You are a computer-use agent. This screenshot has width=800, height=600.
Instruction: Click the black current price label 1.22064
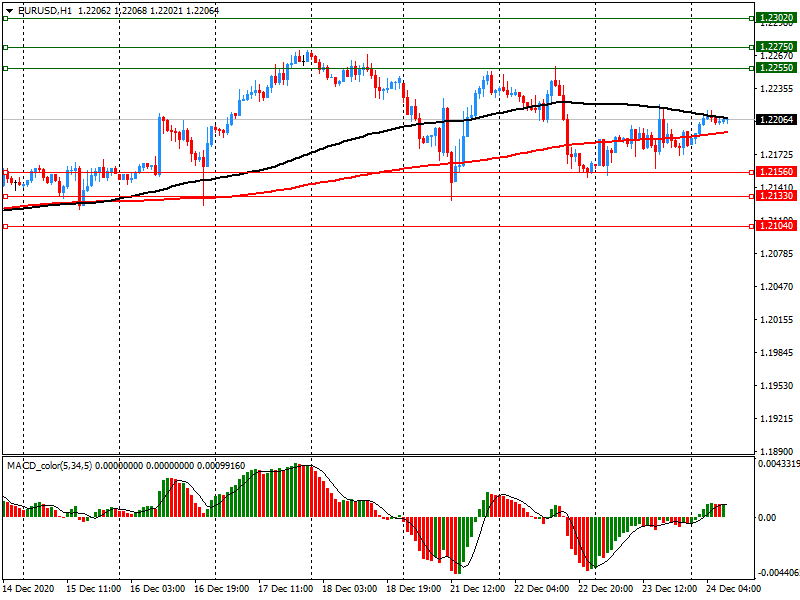pos(776,119)
